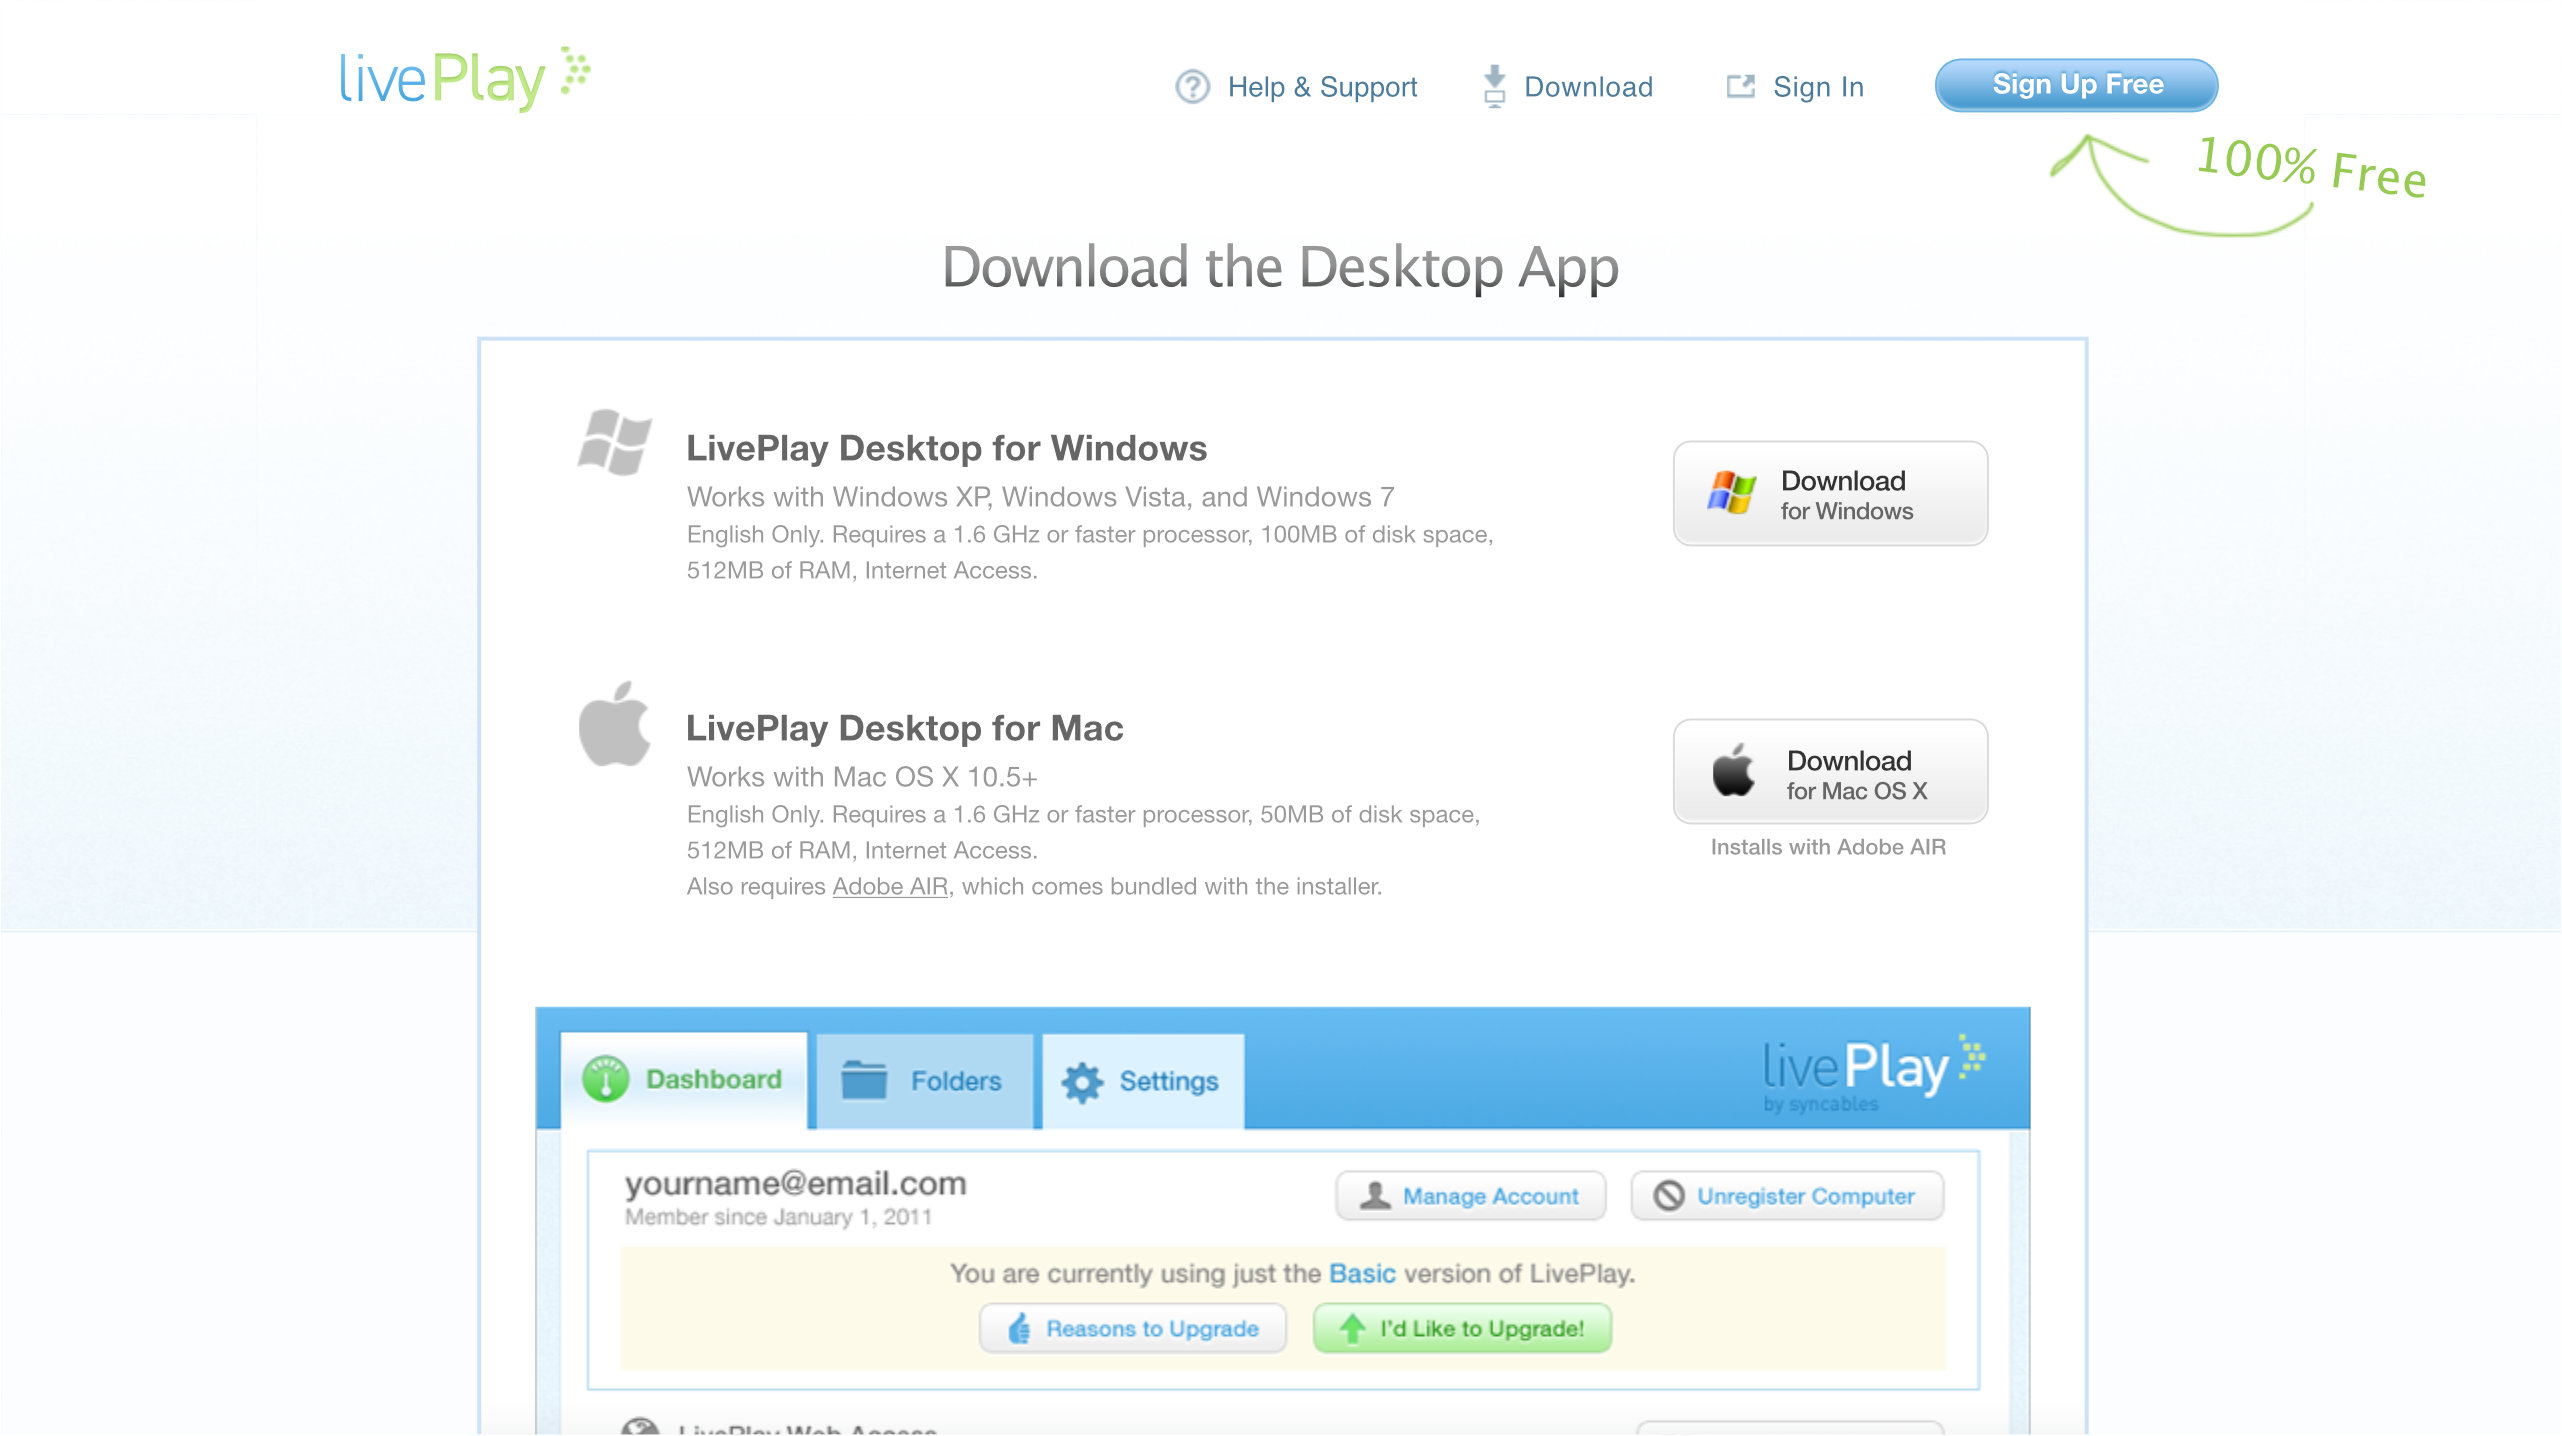Click the gray Apple logo icon
The image size is (2562, 1436).
[x=614, y=724]
